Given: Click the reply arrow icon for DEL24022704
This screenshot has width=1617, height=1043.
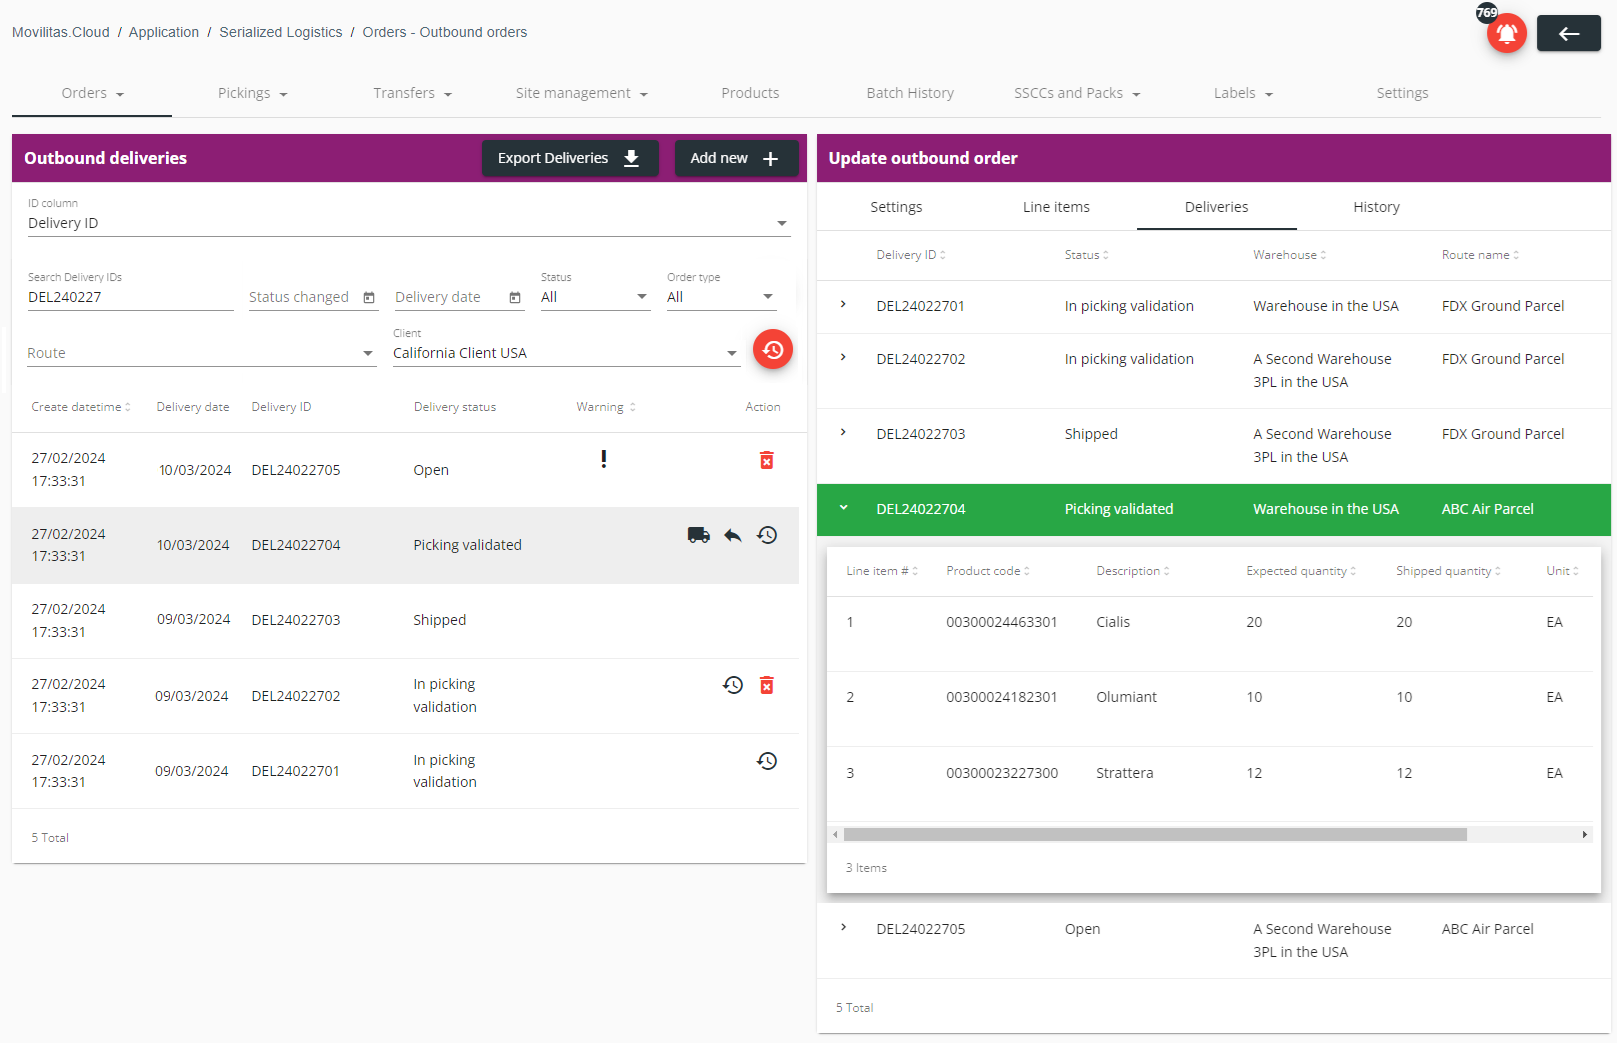Looking at the screenshot, I should pyautogui.click(x=733, y=535).
